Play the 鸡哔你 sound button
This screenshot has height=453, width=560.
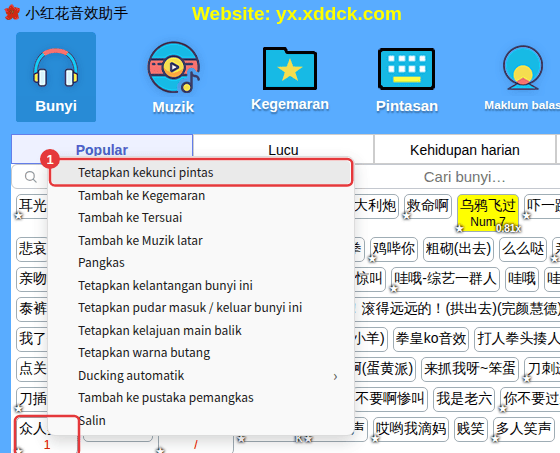(394, 249)
